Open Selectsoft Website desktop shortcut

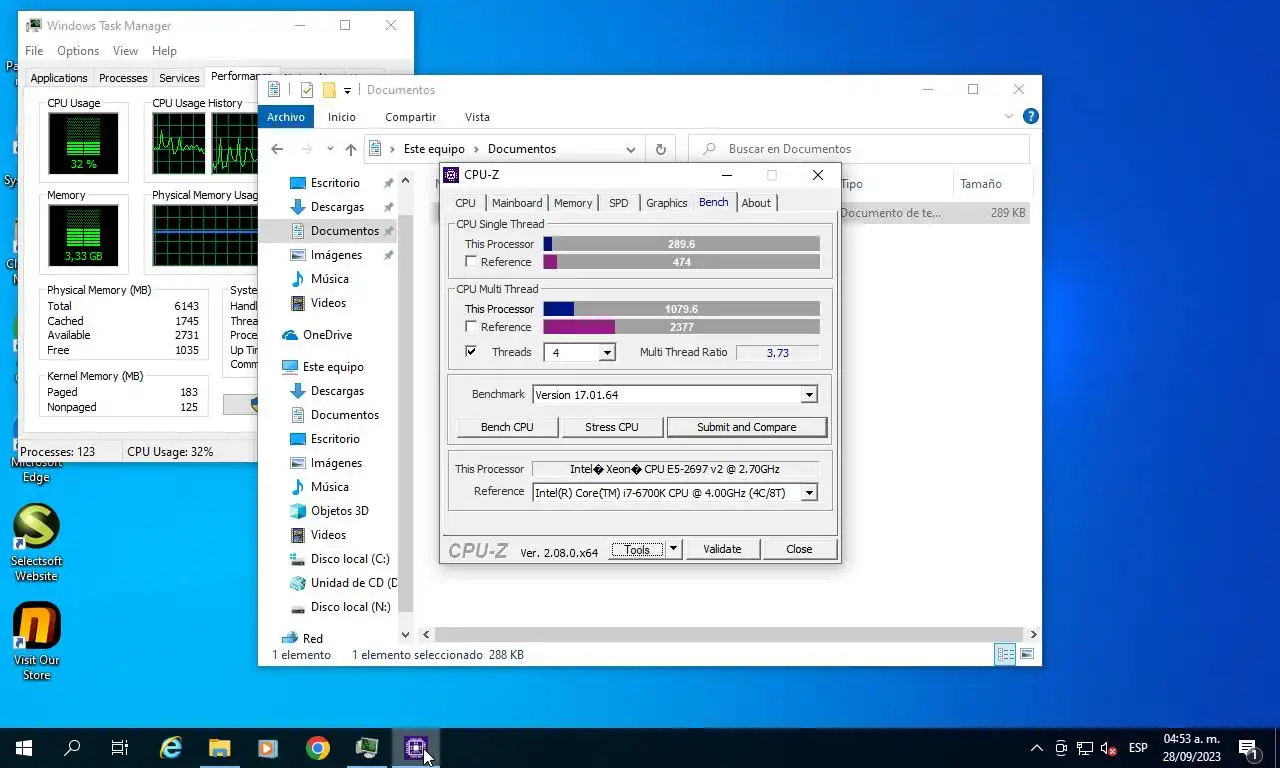(36, 541)
